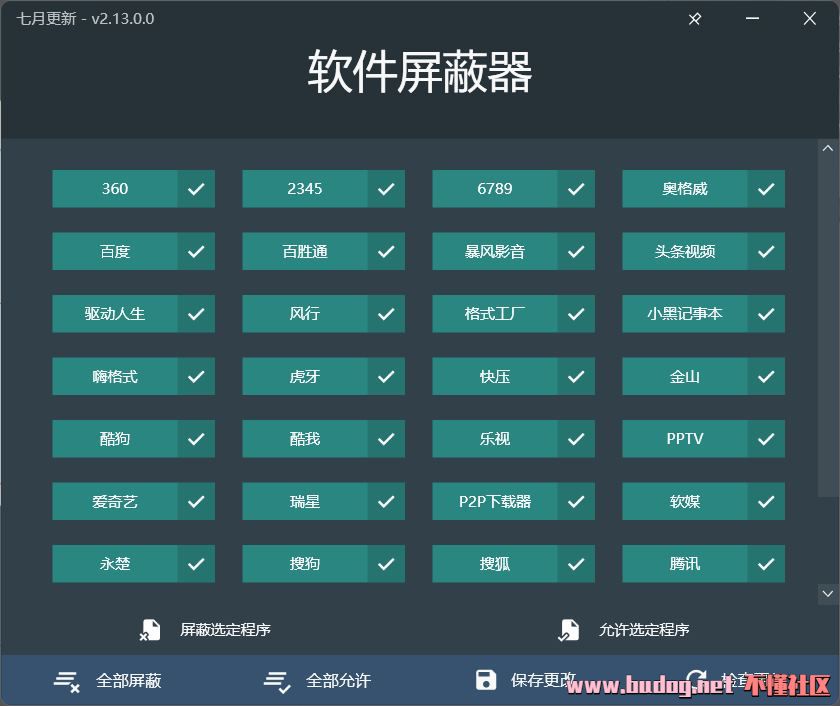Toggle the checkmark for 虎牙
Screen dimensions: 840x706
(x=386, y=377)
